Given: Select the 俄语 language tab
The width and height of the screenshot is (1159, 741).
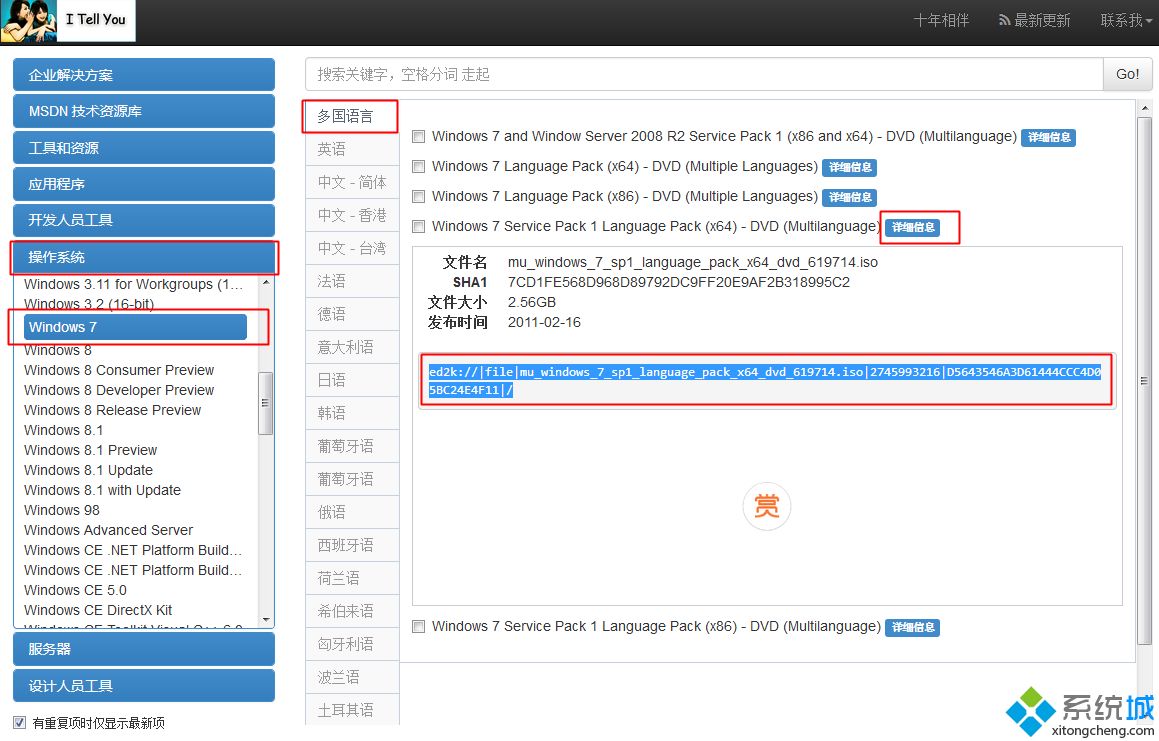Looking at the screenshot, I should tap(352, 512).
